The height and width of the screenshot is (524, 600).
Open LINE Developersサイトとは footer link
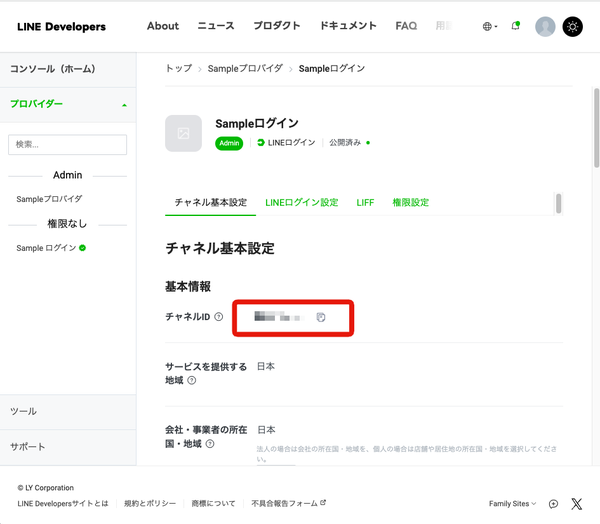[x=63, y=504]
